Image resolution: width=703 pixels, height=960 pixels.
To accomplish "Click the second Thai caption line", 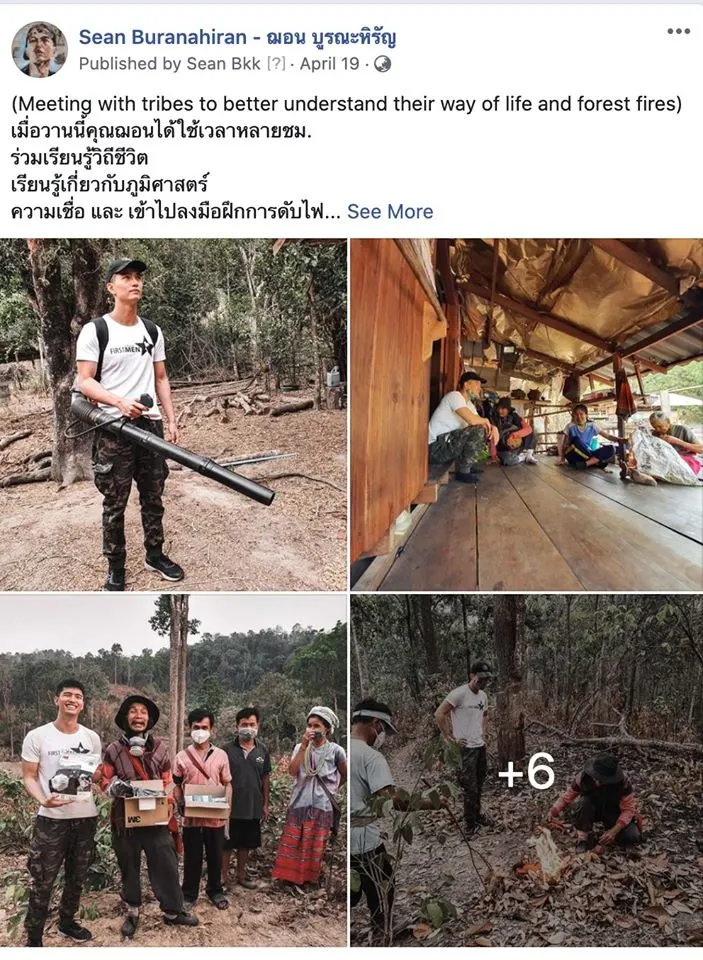I will click(x=80, y=159).
